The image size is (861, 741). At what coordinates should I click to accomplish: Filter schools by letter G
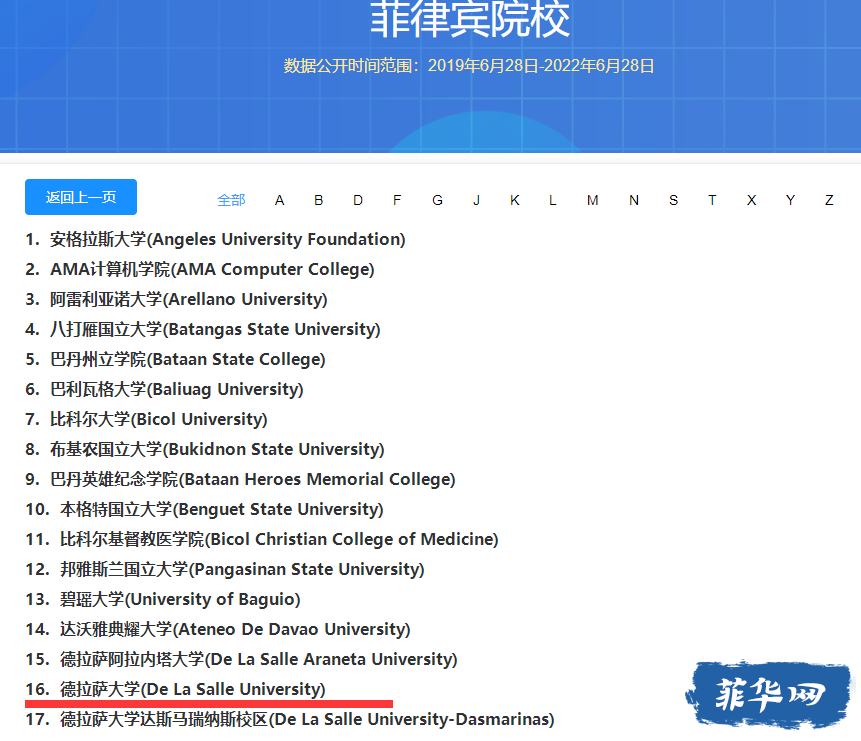click(x=437, y=200)
